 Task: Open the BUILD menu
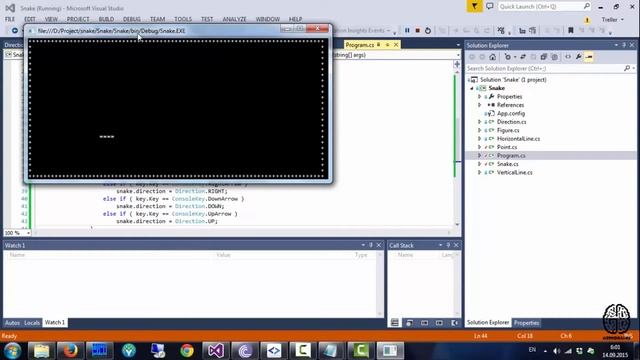coord(106,19)
